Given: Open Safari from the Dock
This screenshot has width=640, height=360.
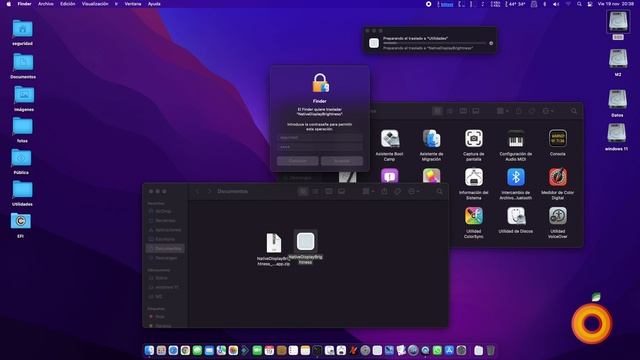Looking at the screenshot, I should [x=173, y=350].
